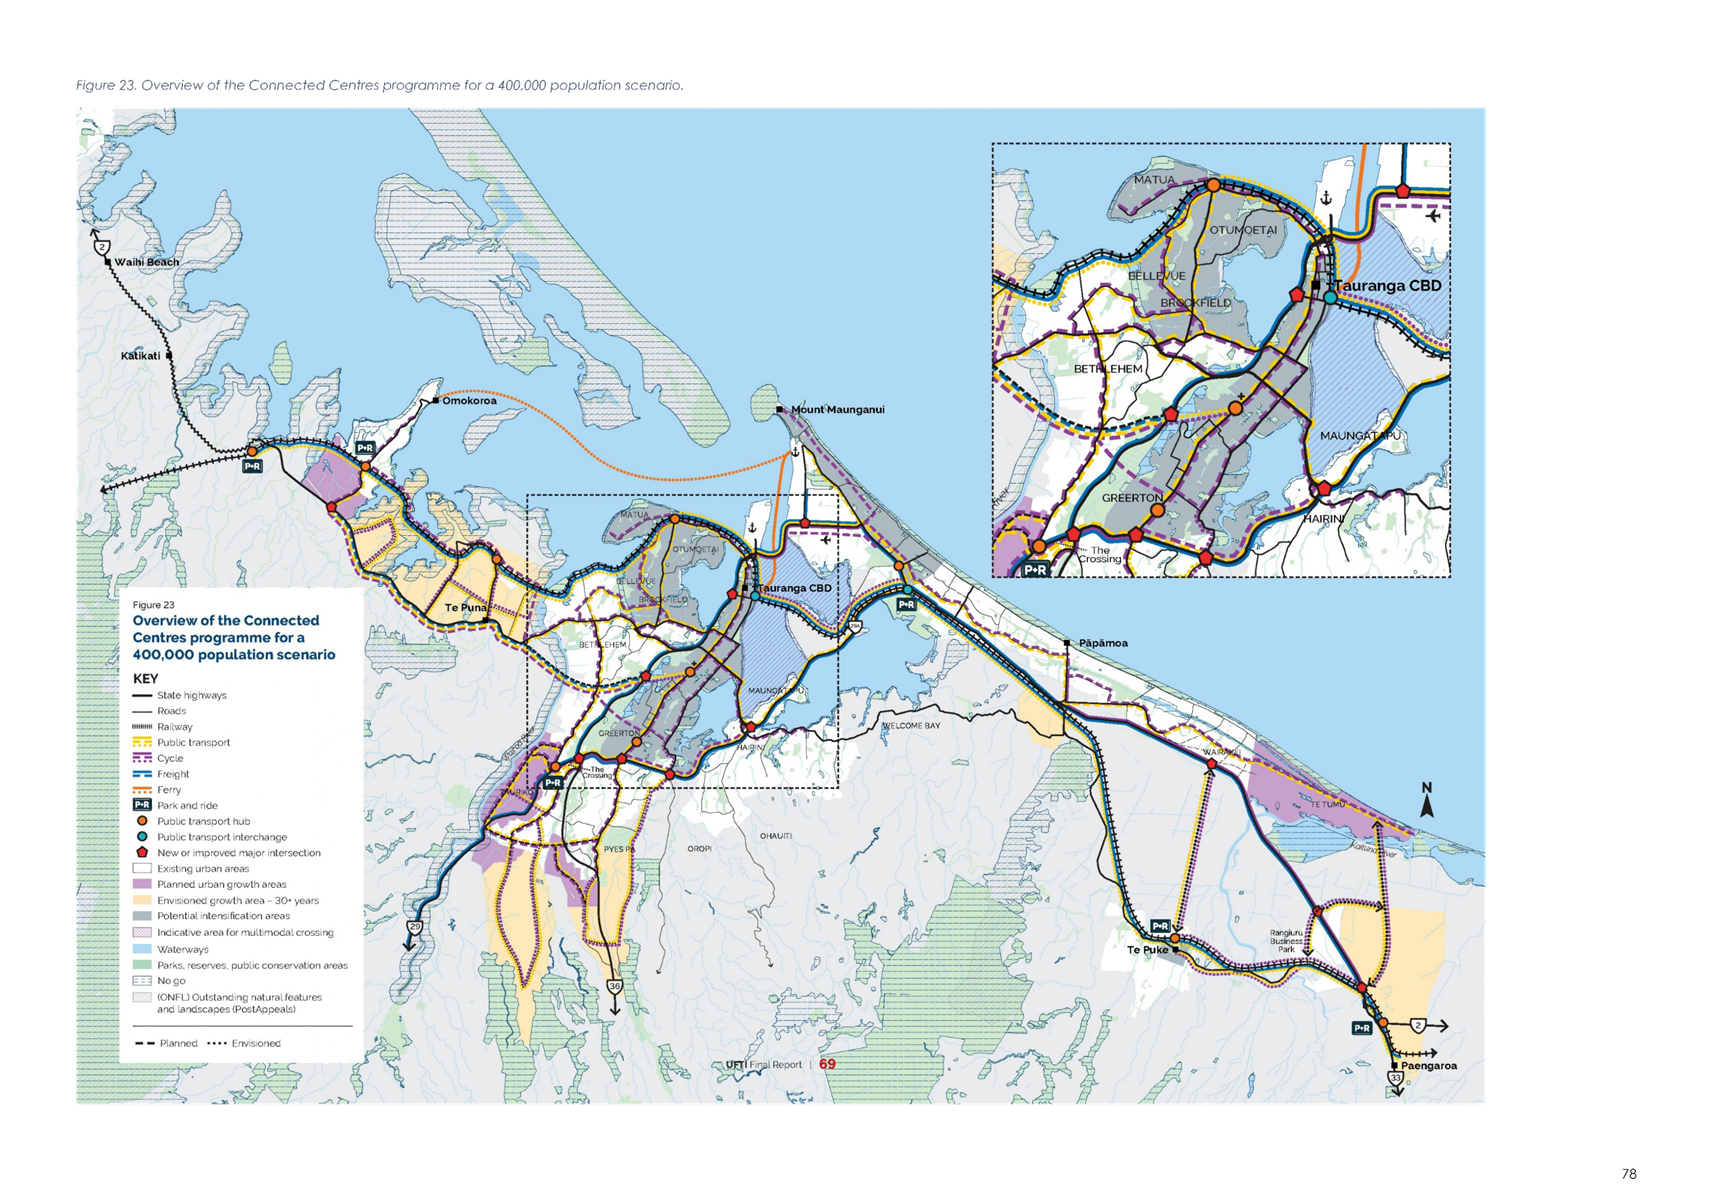The image size is (1713, 1194).
Task: Click the 'State highways' key entry
Action: click(191, 695)
